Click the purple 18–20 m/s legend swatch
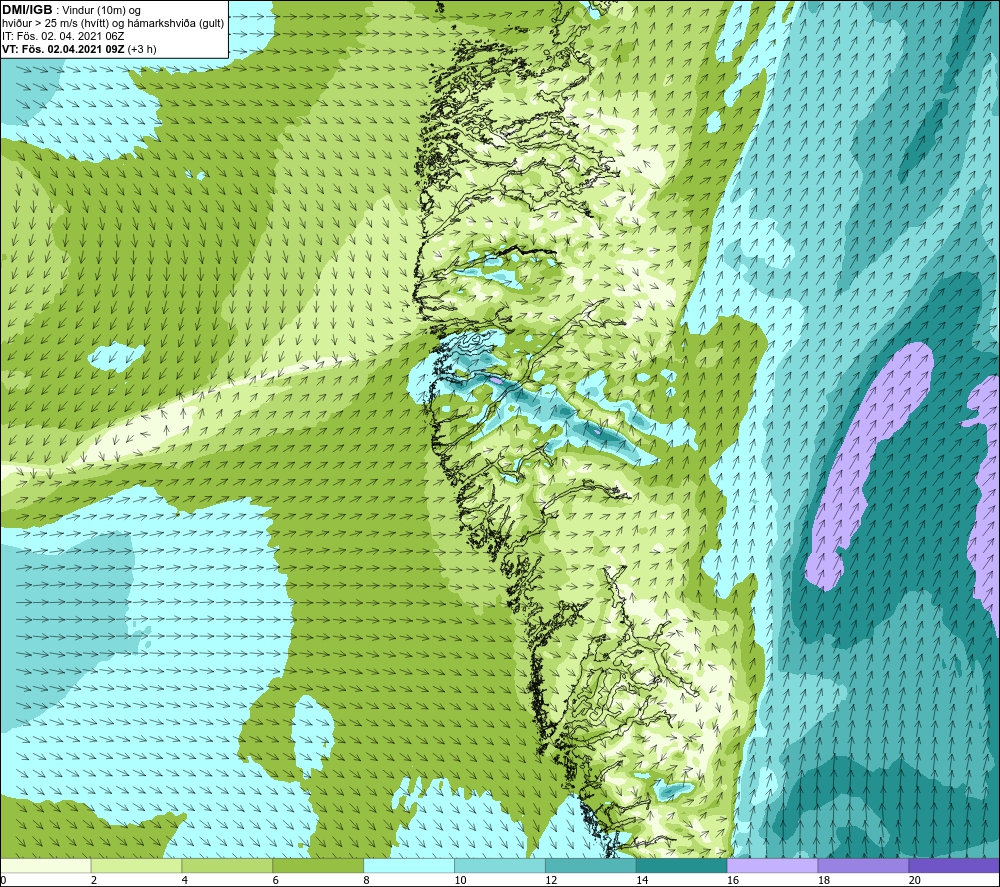 (863, 866)
